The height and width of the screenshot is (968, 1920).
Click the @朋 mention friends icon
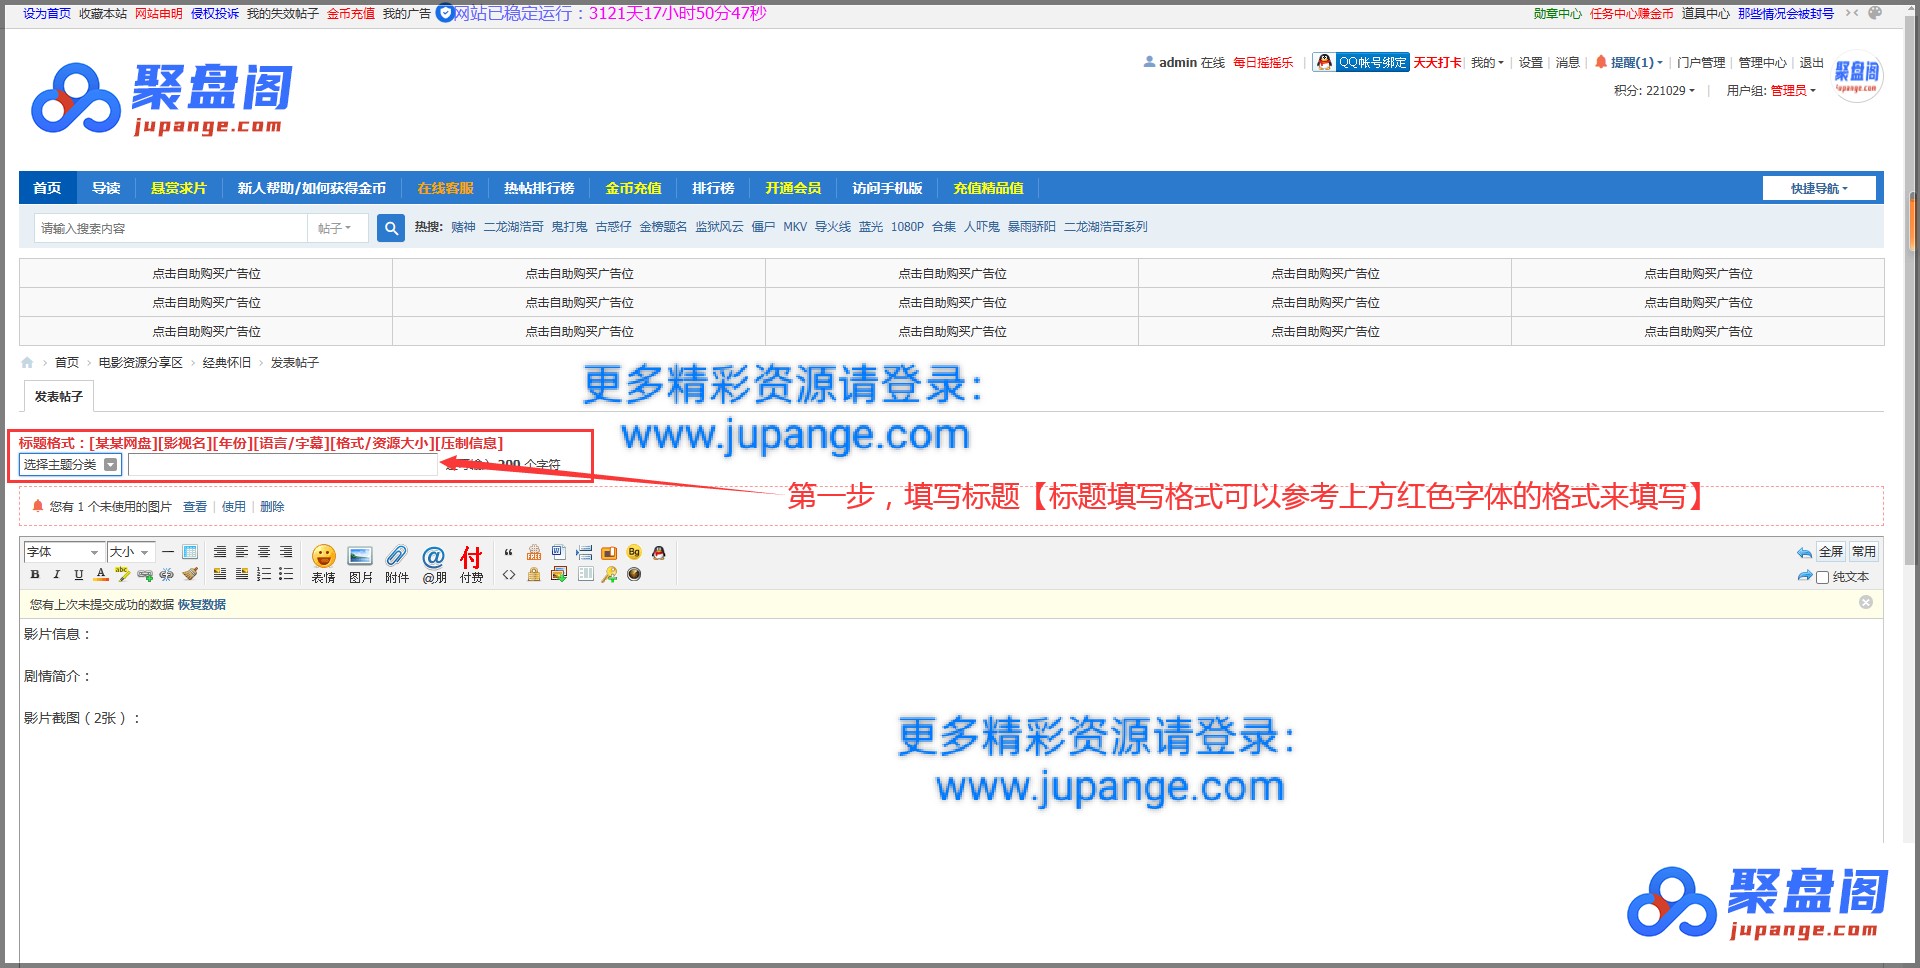(x=434, y=564)
